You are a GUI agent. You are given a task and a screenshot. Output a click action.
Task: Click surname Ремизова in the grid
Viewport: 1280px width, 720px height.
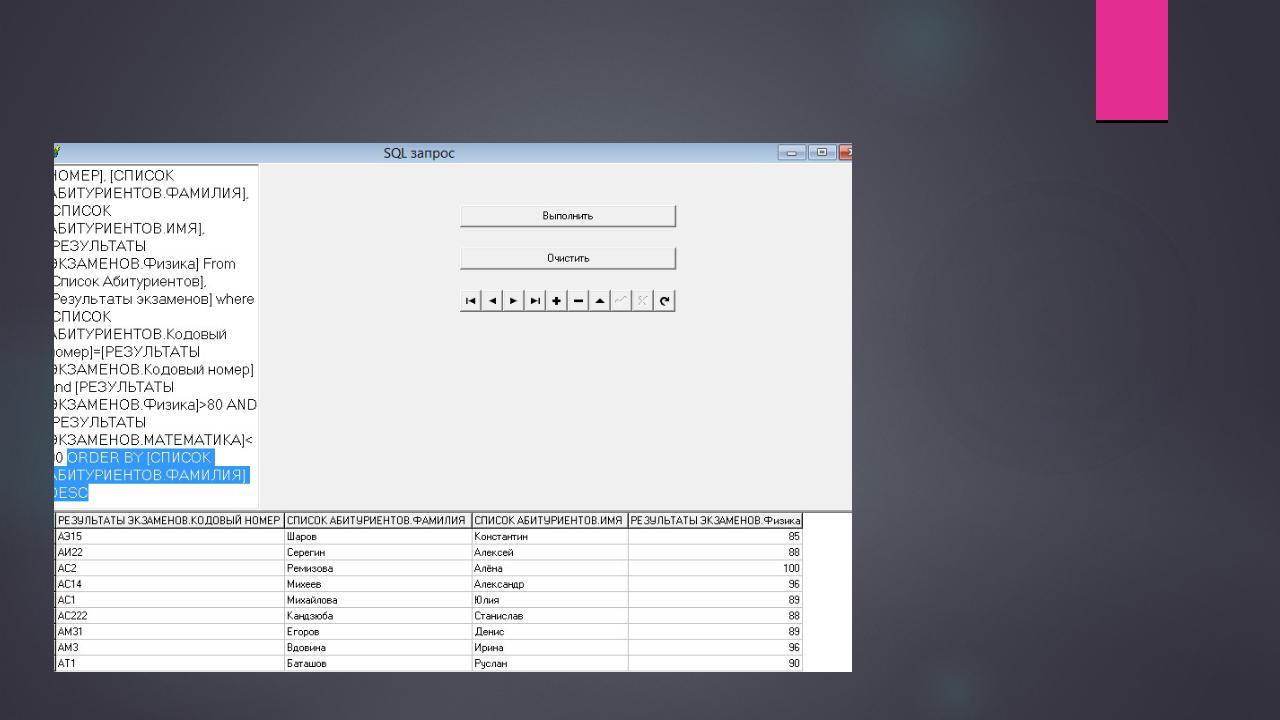click(x=377, y=568)
